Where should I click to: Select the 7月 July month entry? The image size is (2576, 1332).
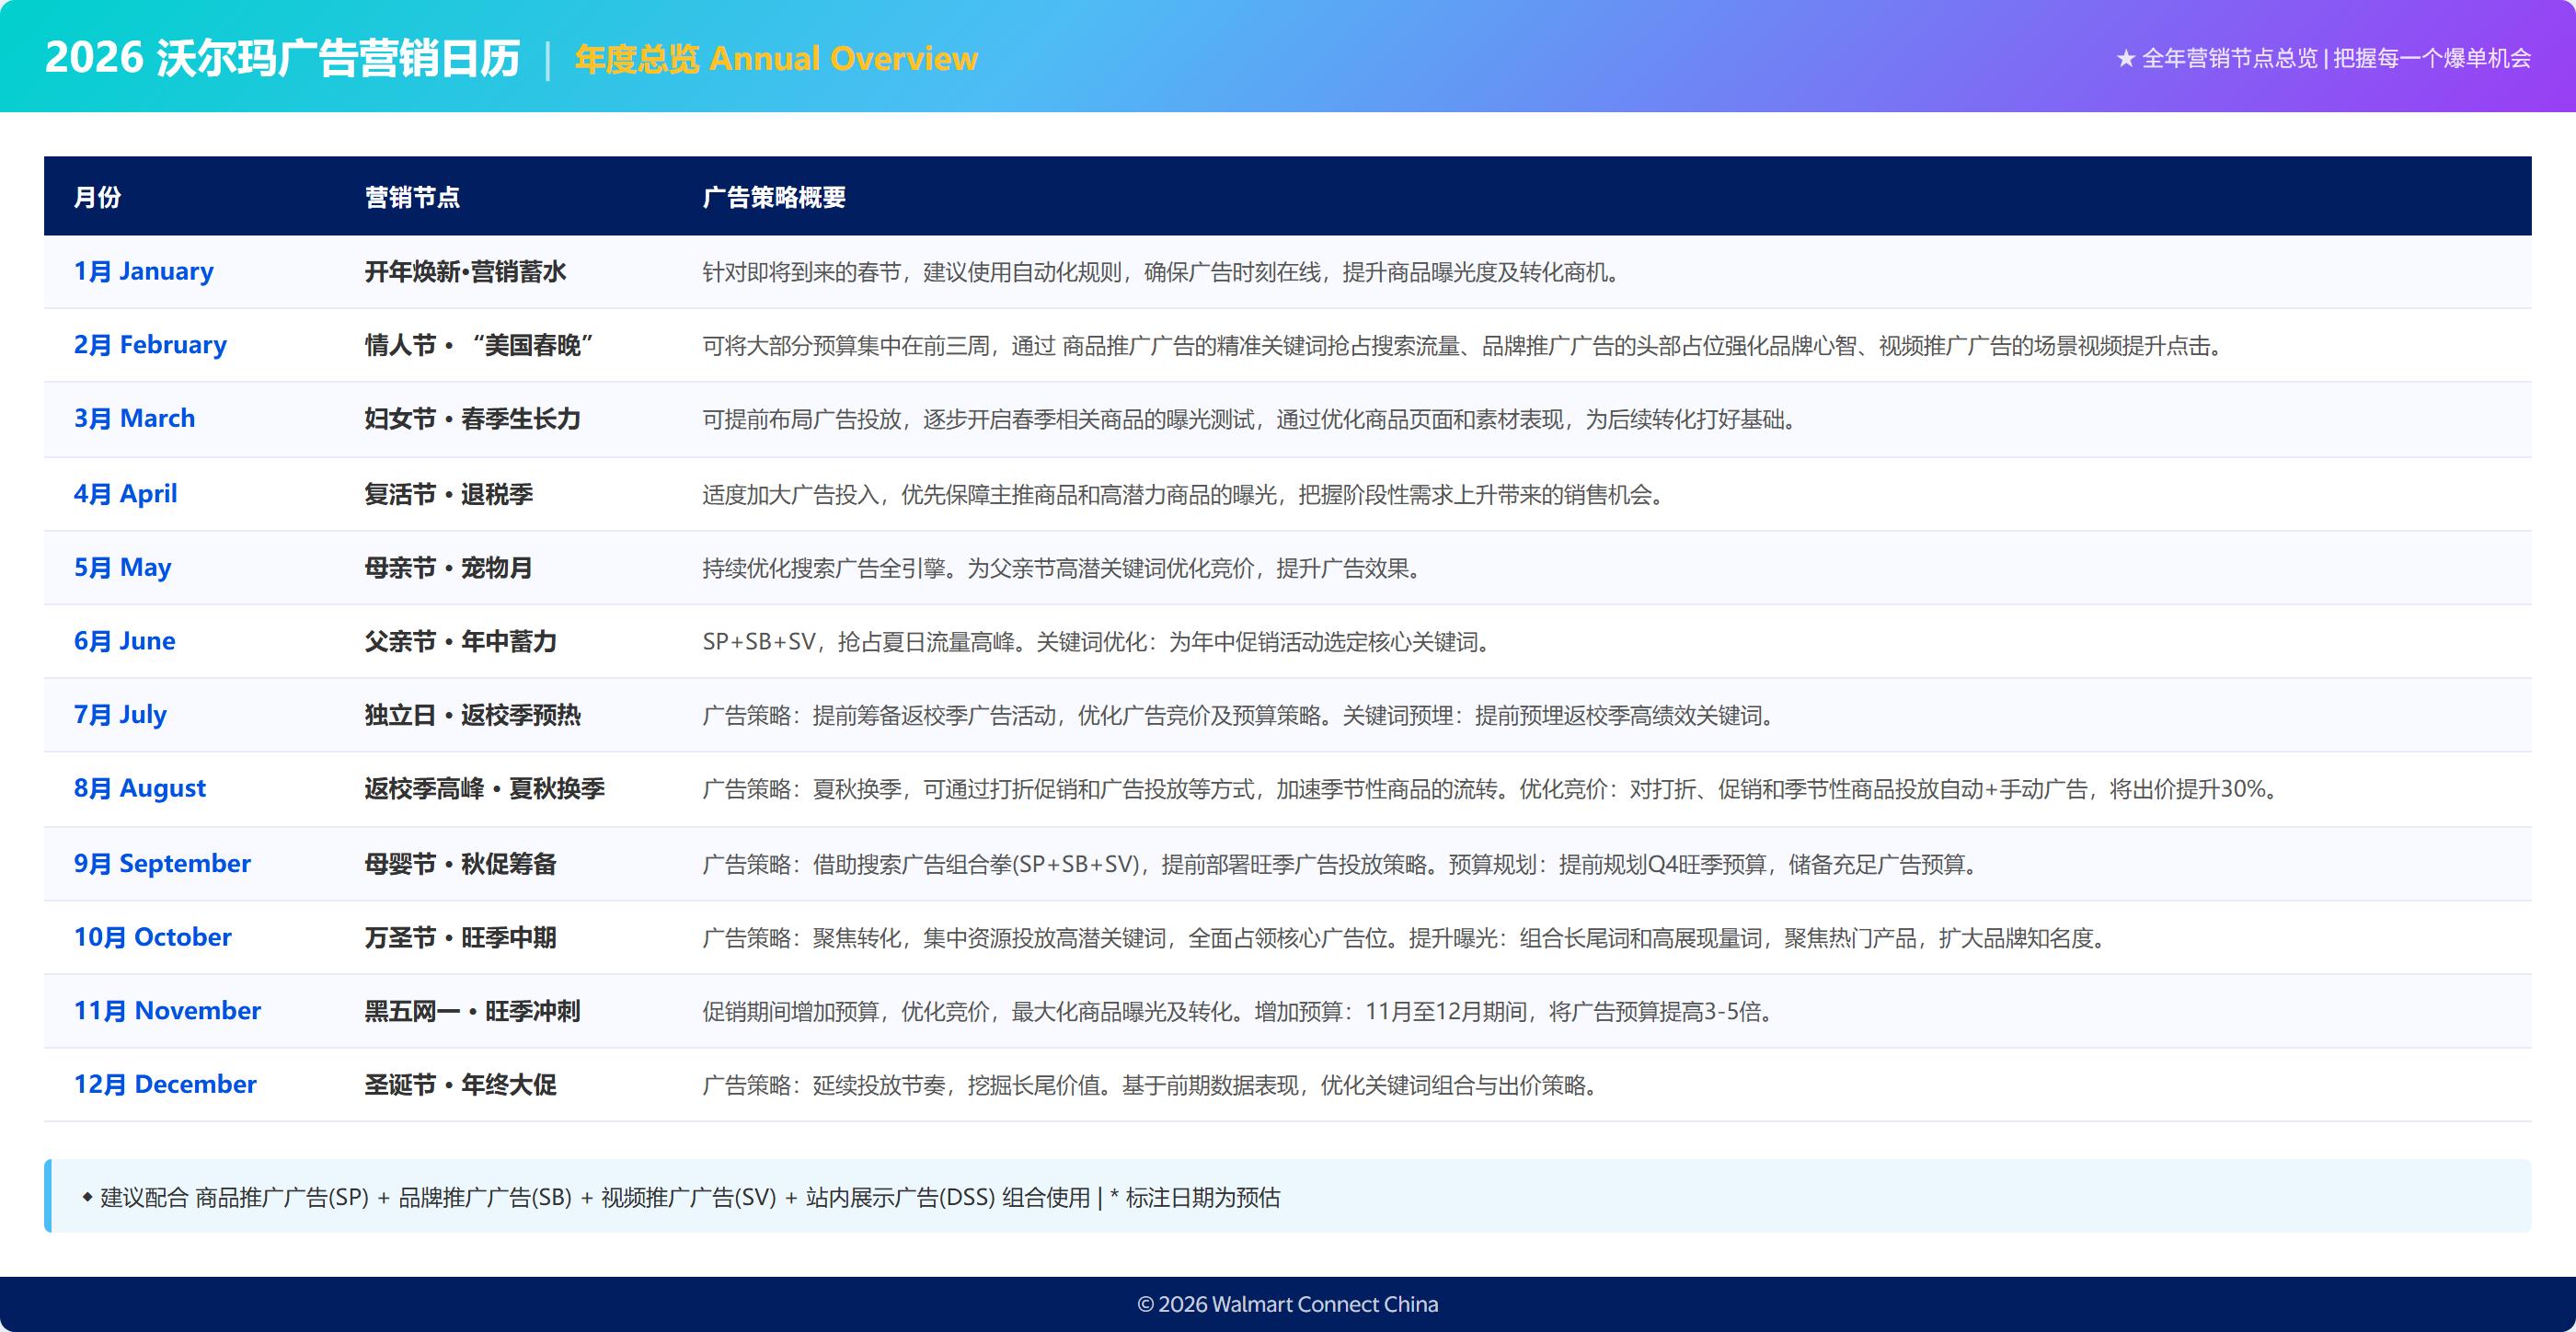(120, 715)
